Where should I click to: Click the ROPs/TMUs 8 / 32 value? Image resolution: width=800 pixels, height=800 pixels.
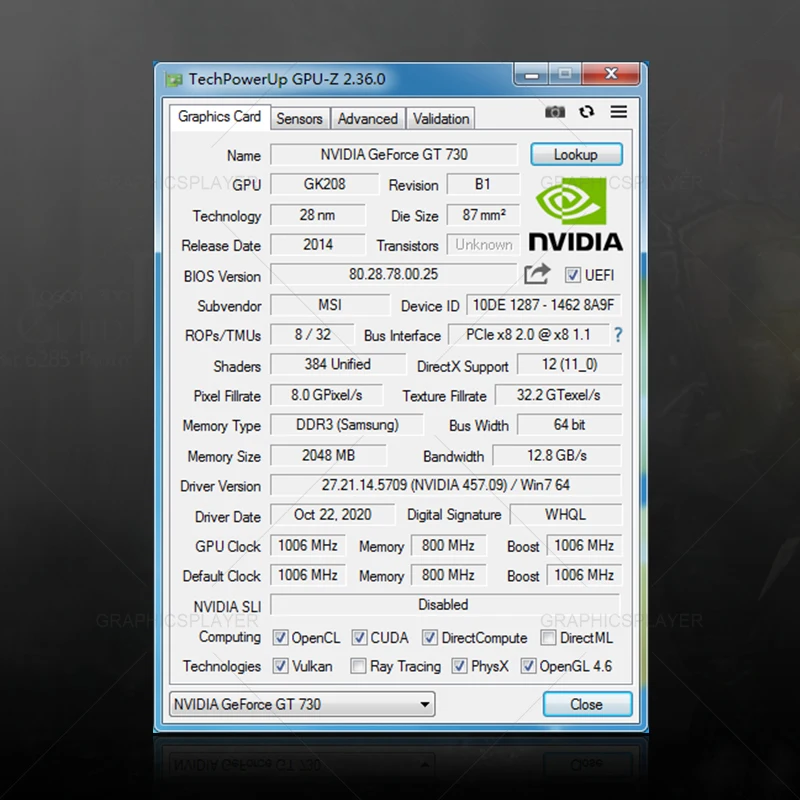(312, 334)
